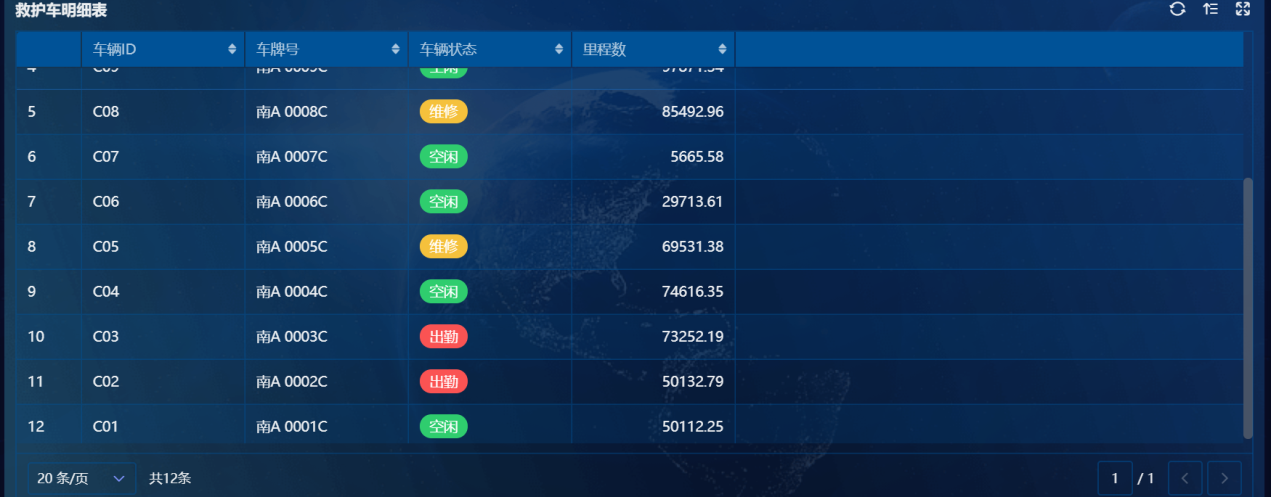Click the 出勤 status tag for C02

click(x=443, y=382)
